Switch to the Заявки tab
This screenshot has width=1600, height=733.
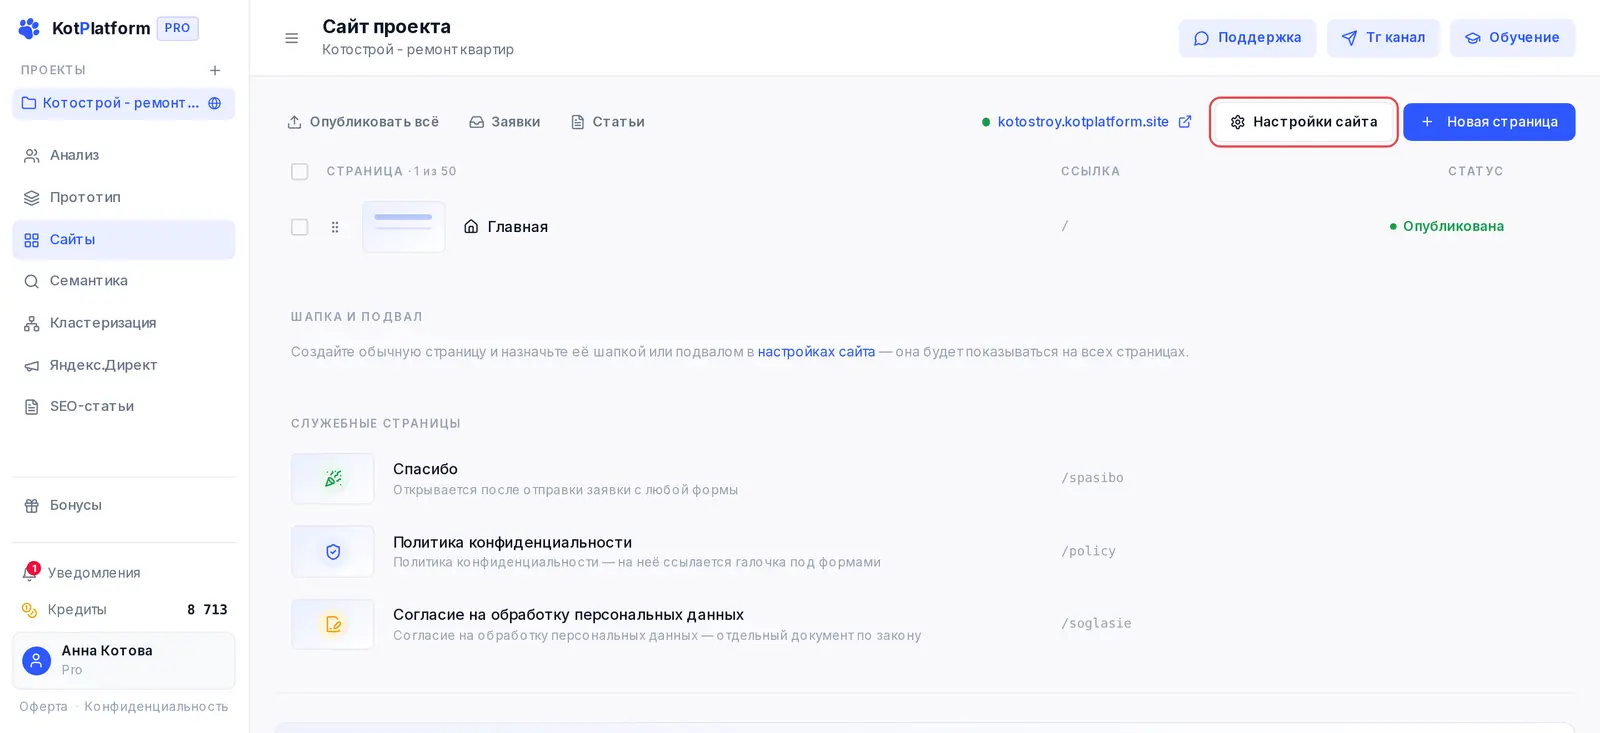[505, 122]
